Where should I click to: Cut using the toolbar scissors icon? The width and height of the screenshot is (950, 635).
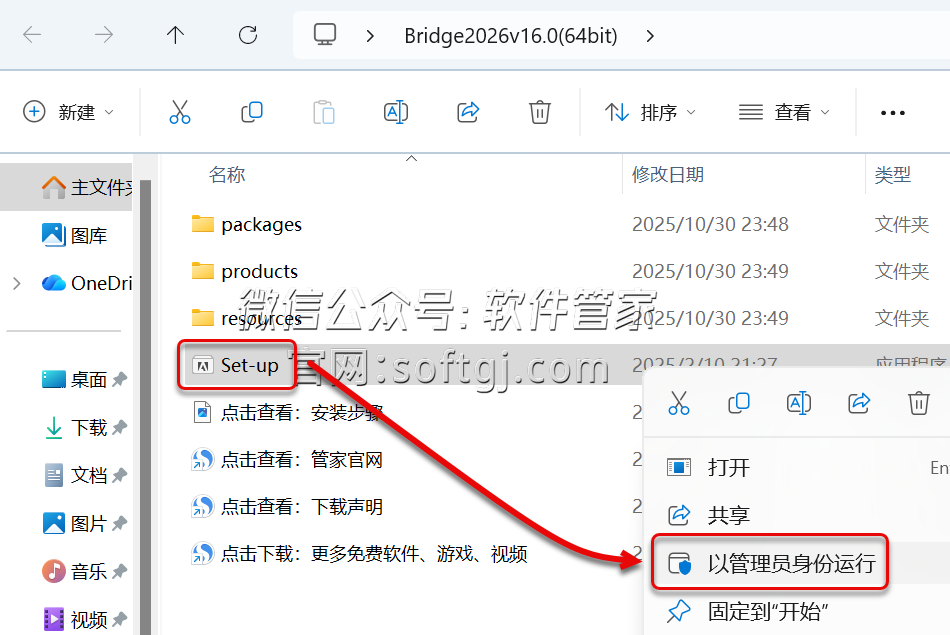[x=179, y=112]
